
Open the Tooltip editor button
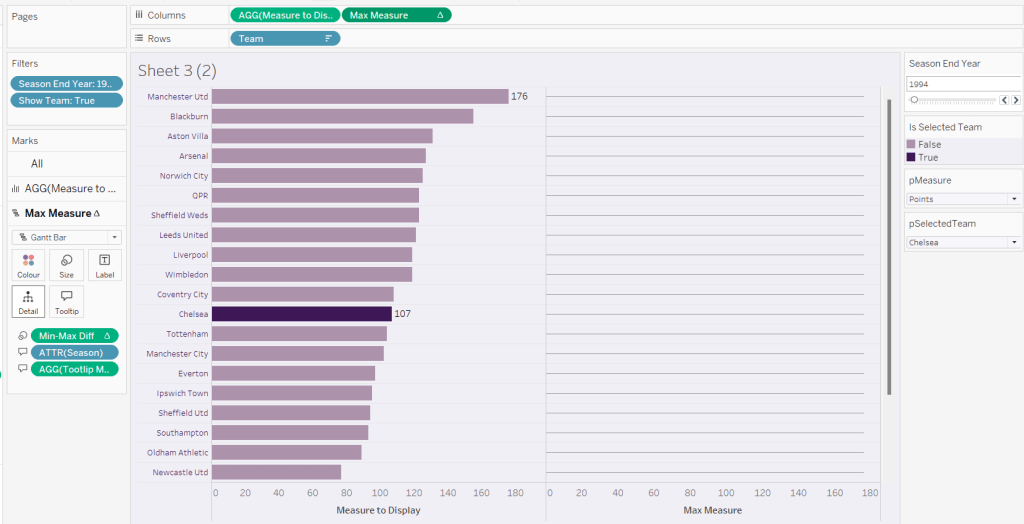click(x=66, y=301)
